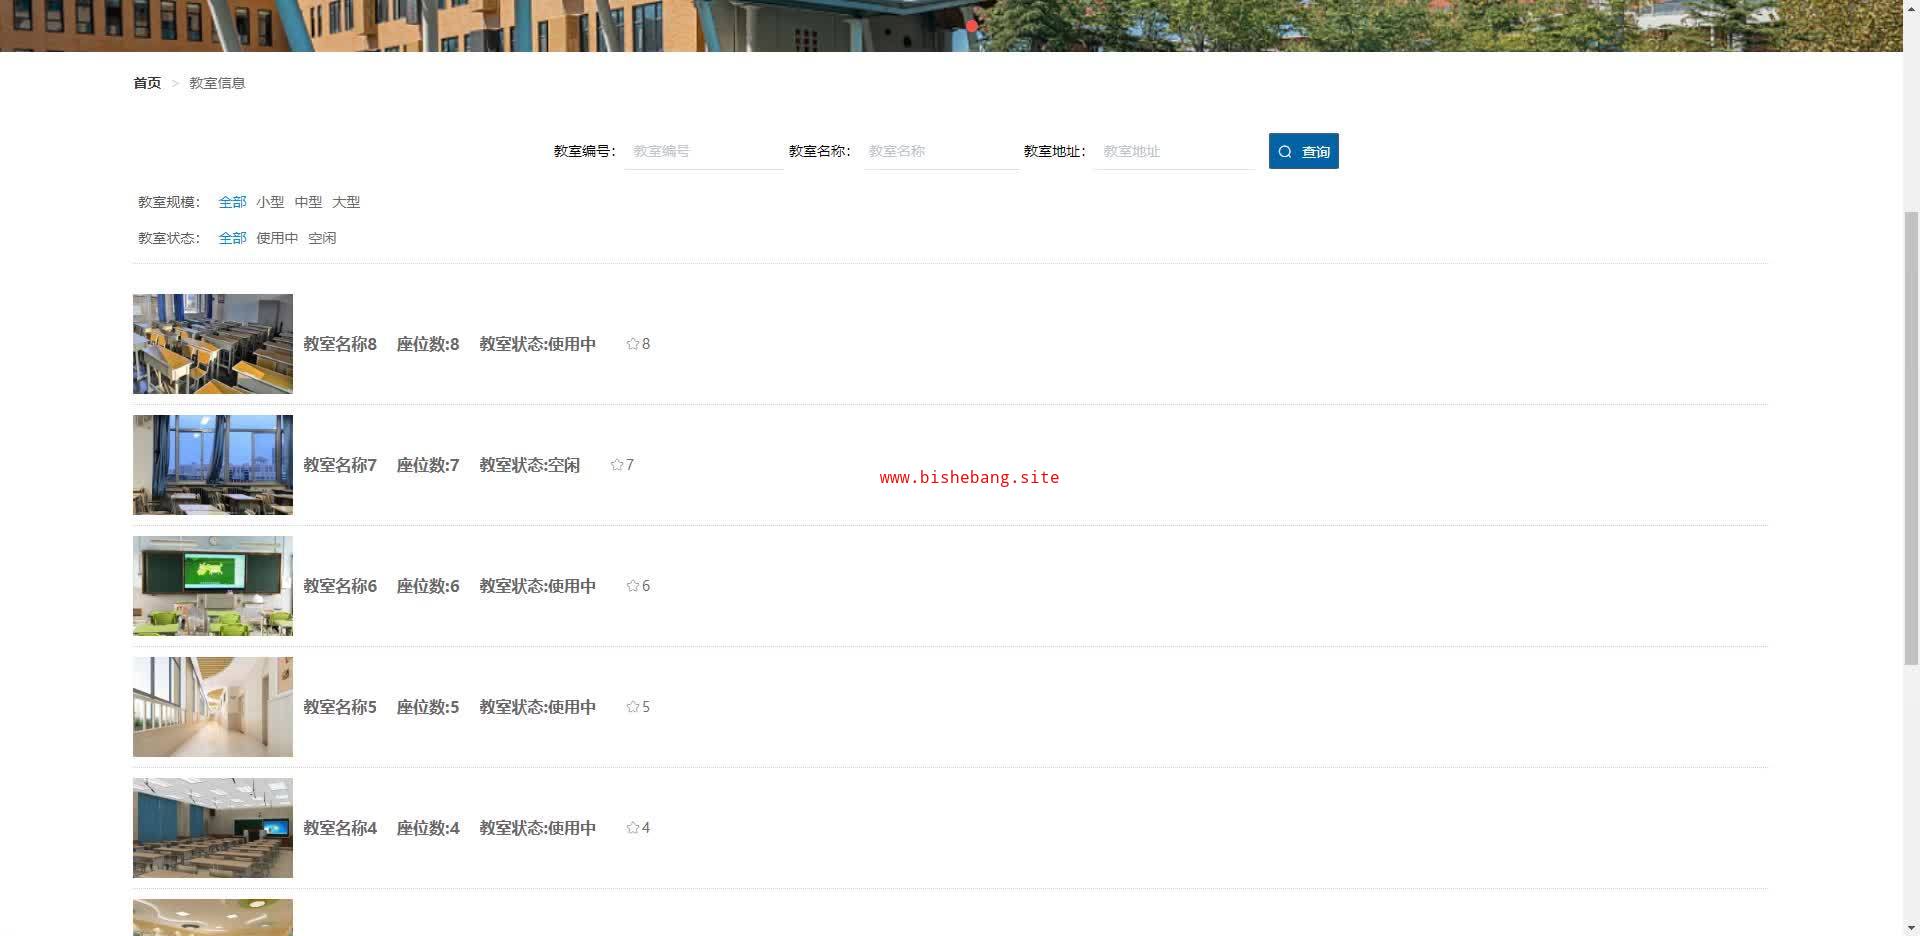This screenshot has width=1920, height=936.
Task: Click the star icon for 教室名称7
Action: point(616,465)
